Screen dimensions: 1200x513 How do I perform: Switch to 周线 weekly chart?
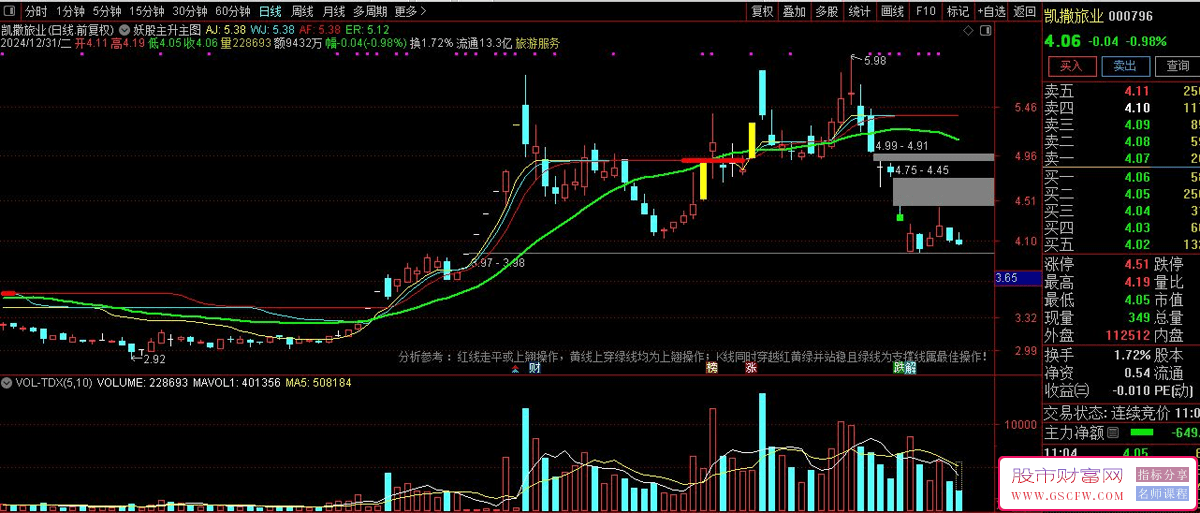pos(303,12)
